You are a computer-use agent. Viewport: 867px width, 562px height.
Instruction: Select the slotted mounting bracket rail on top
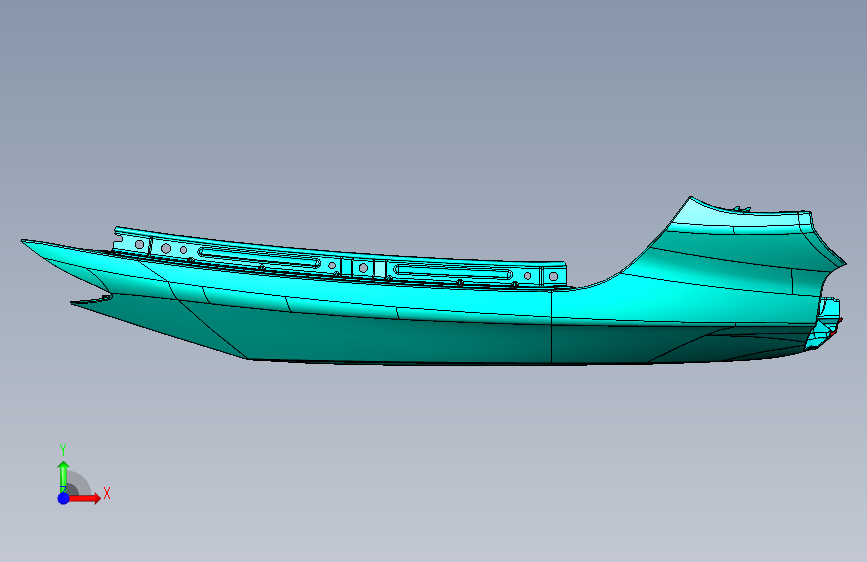point(340,258)
